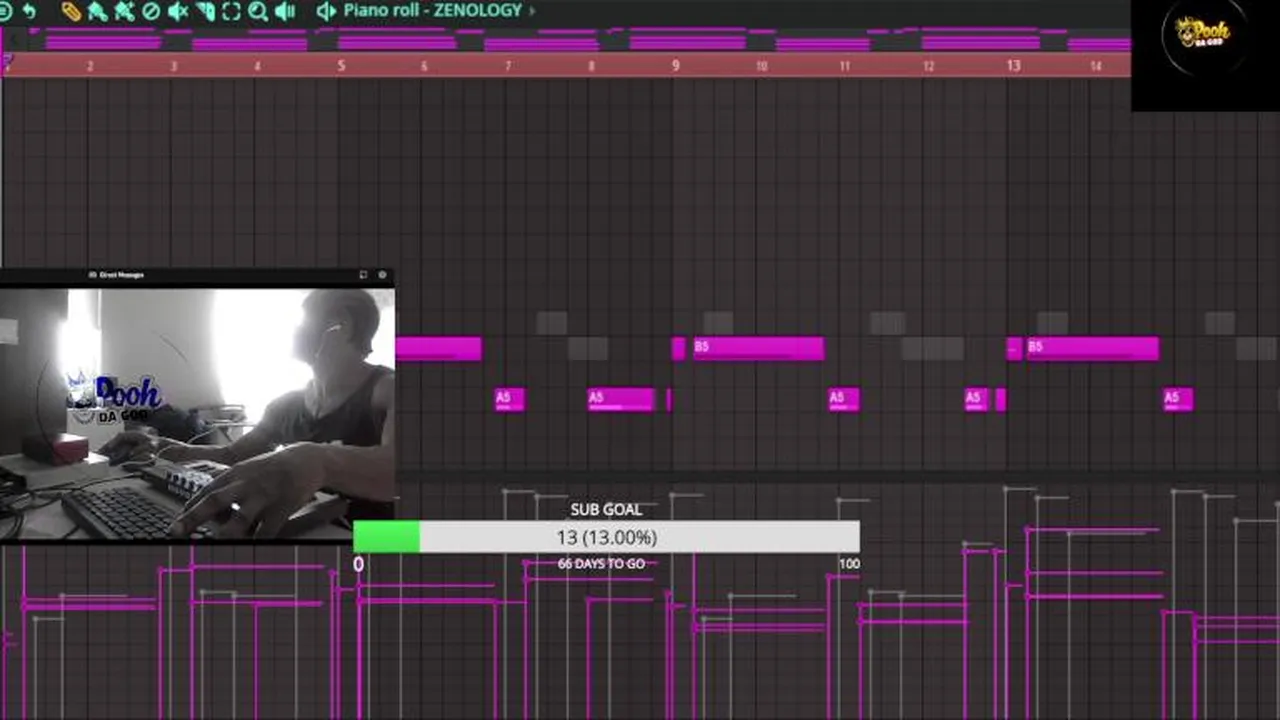The width and height of the screenshot is (1280, 720).
Task: Jump to bar 8 on the timeline
Action: click(x=591, y=66)
